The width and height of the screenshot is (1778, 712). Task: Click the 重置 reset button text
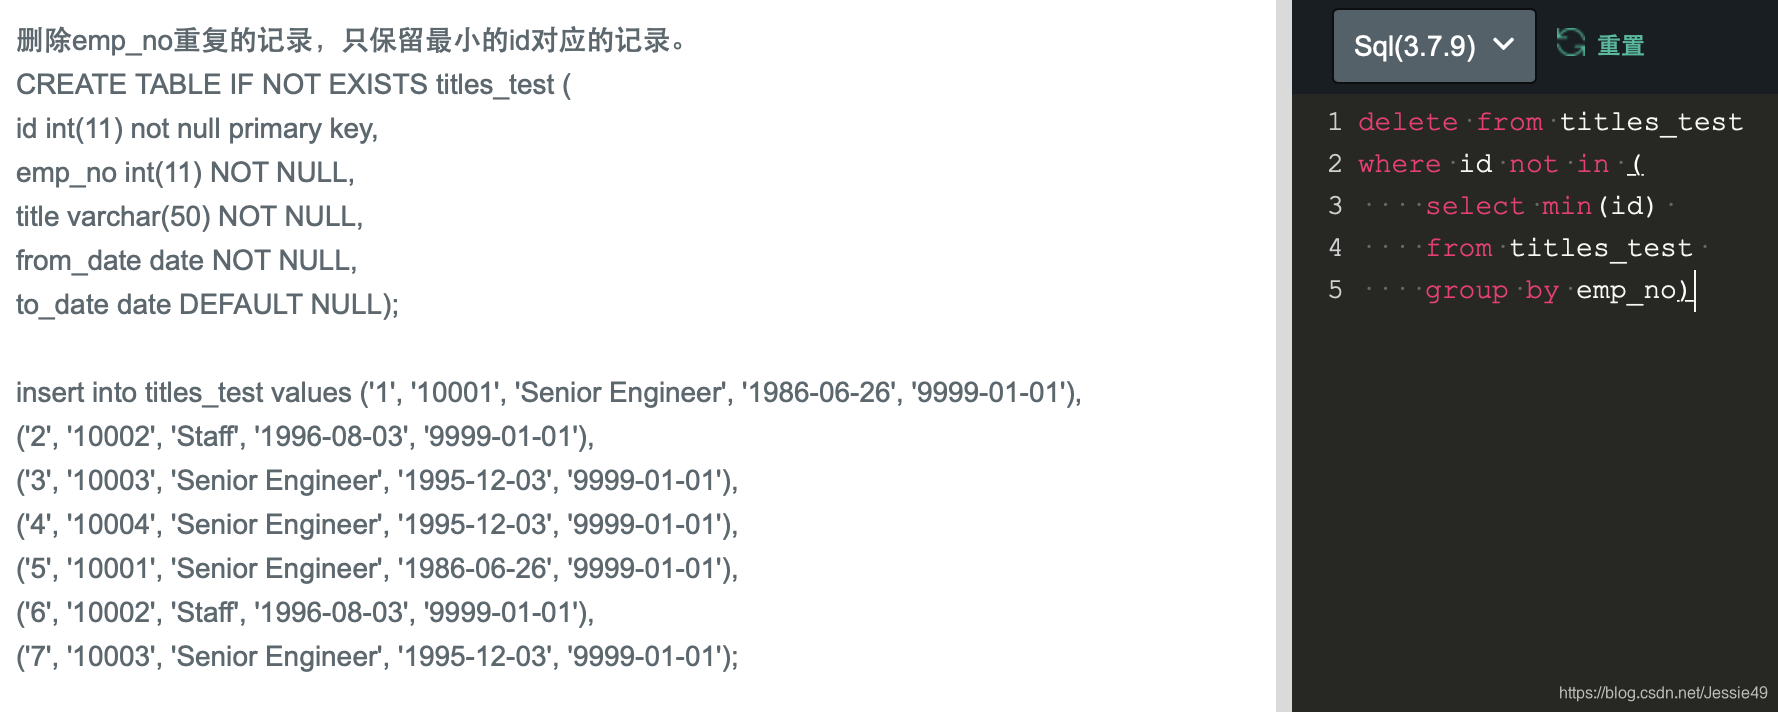coord(1621,45)
